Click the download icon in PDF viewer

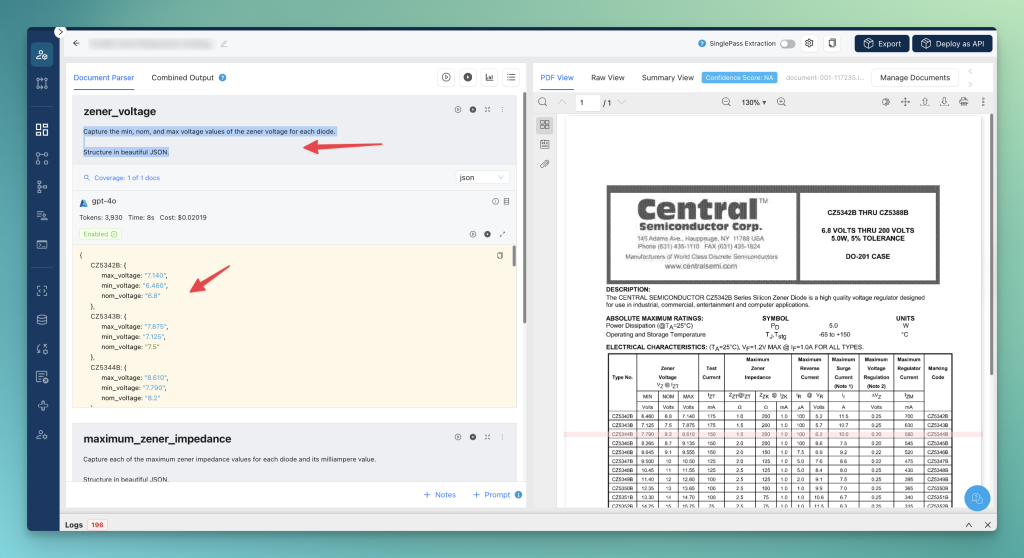pos(944,102)
